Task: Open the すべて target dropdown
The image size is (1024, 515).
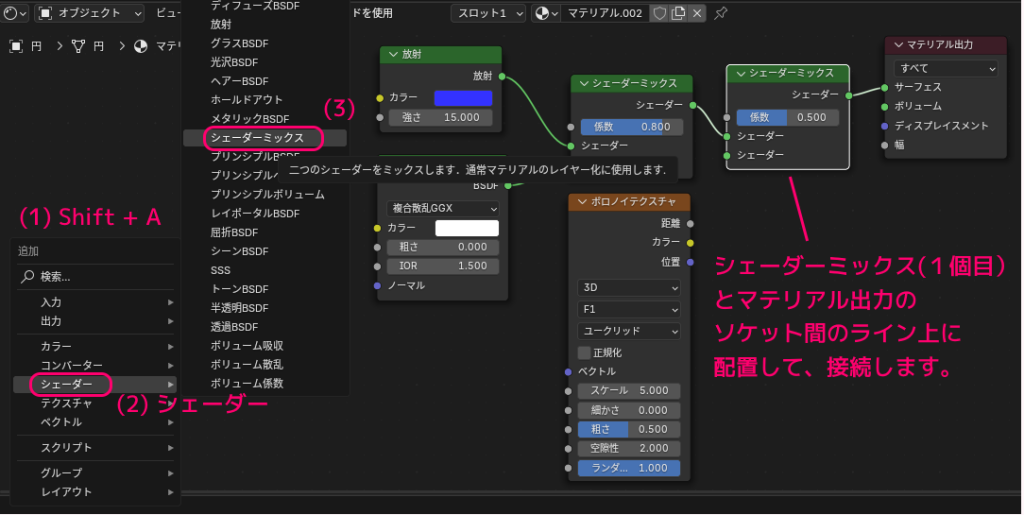Action: [x=945, y=68]
